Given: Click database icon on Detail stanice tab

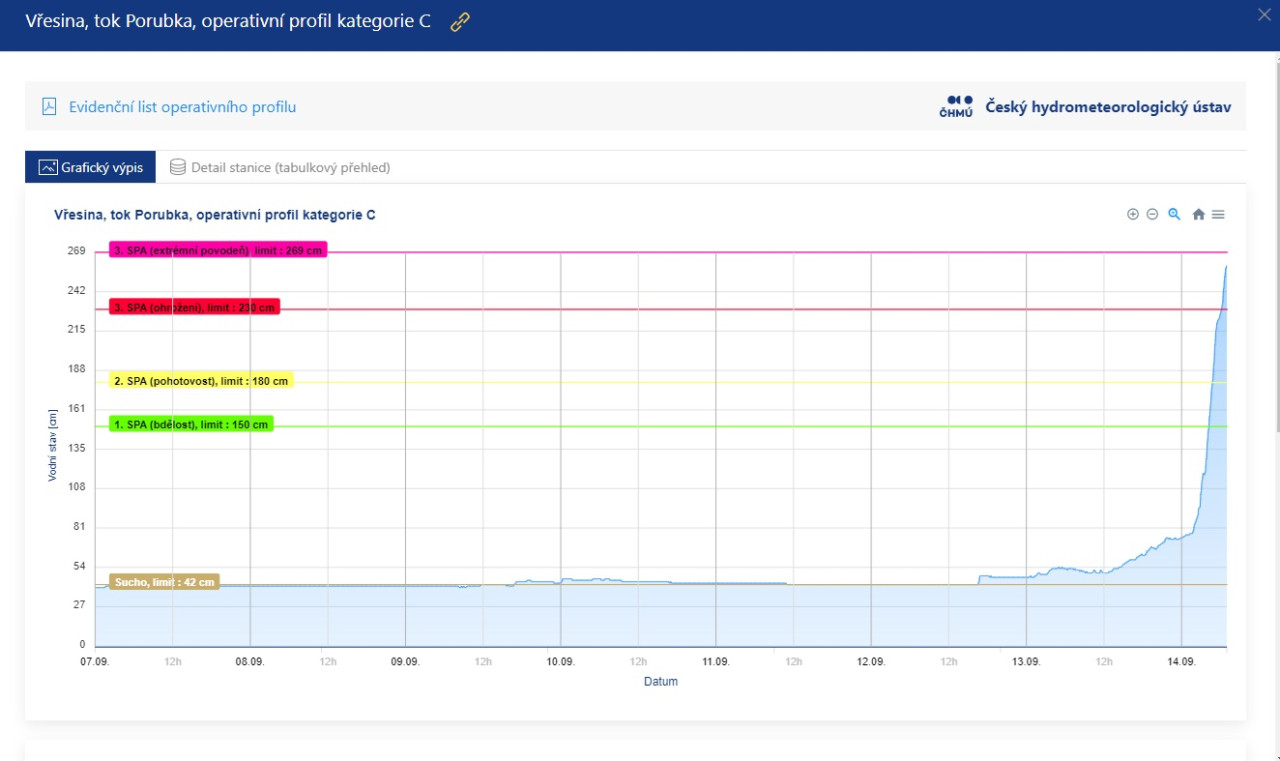Looking at the screenshot, I should [178, 168].
